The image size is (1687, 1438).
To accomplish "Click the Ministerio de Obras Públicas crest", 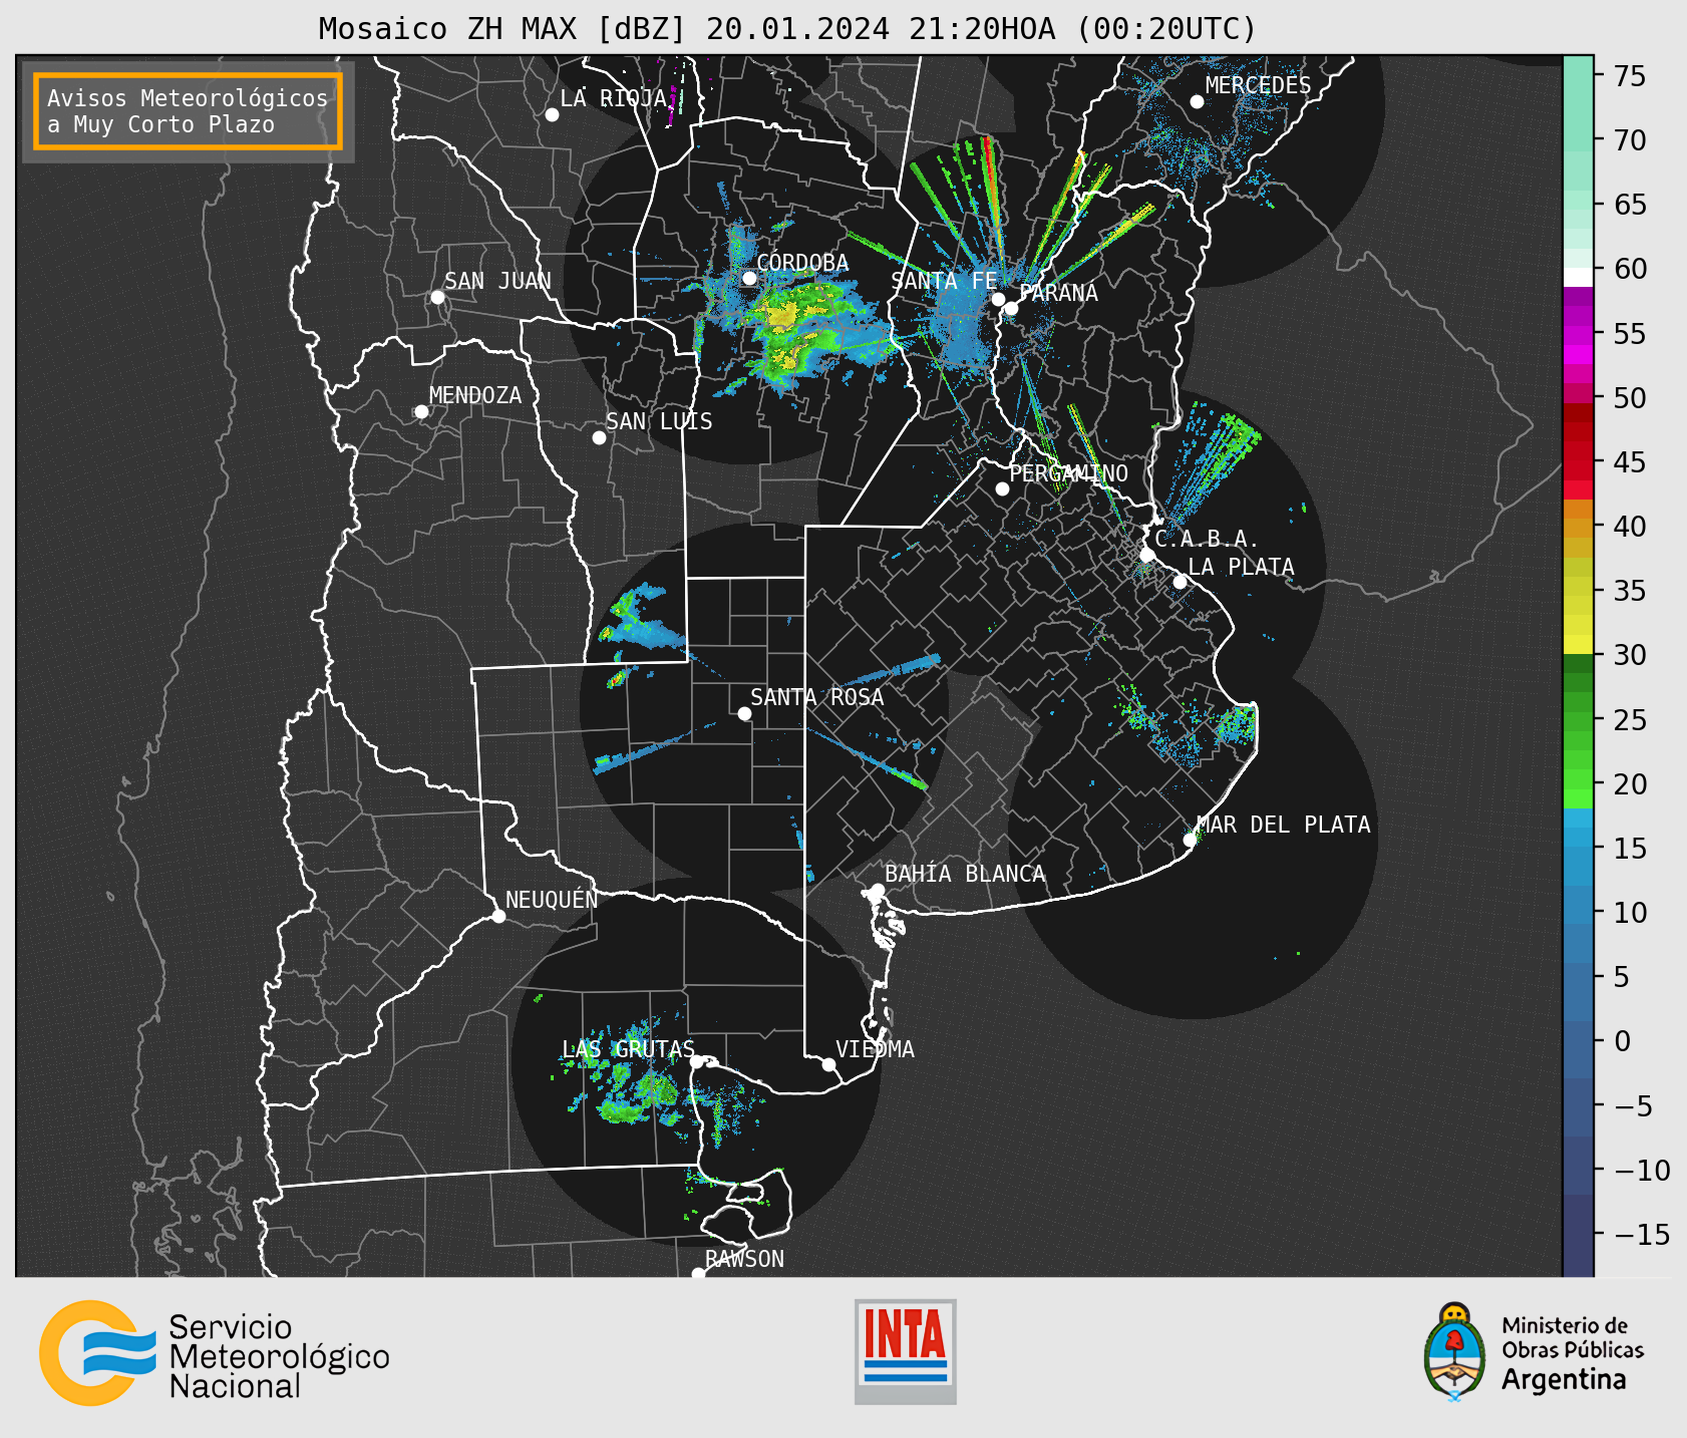I will pyautogui.click(x=1455, y=1351).
